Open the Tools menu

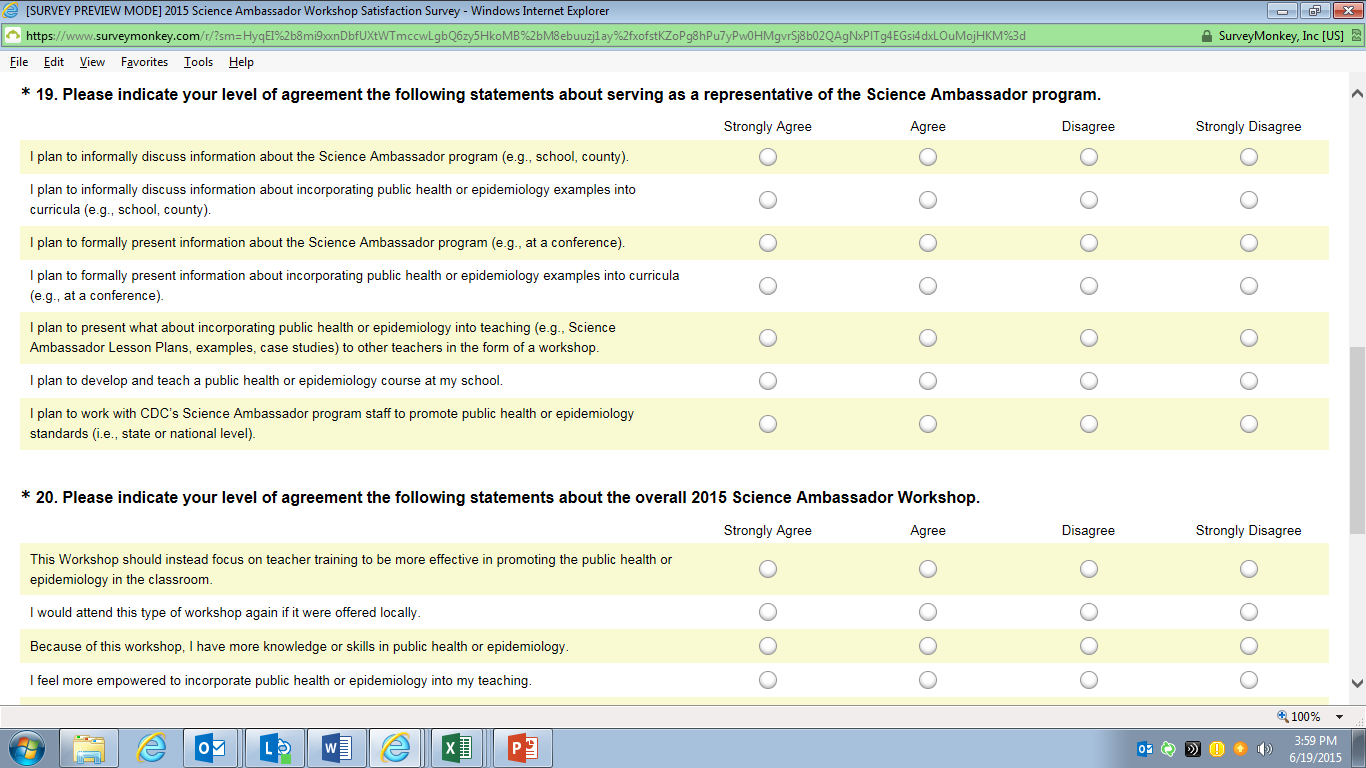pos(198,62)
